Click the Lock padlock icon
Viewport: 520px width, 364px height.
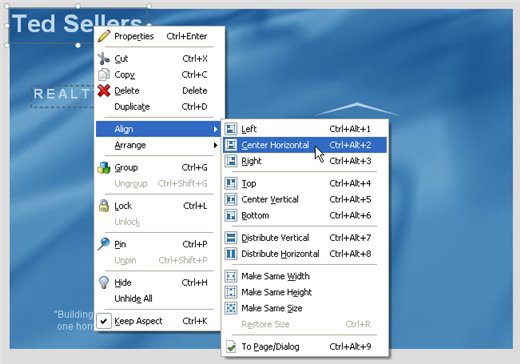104,206
